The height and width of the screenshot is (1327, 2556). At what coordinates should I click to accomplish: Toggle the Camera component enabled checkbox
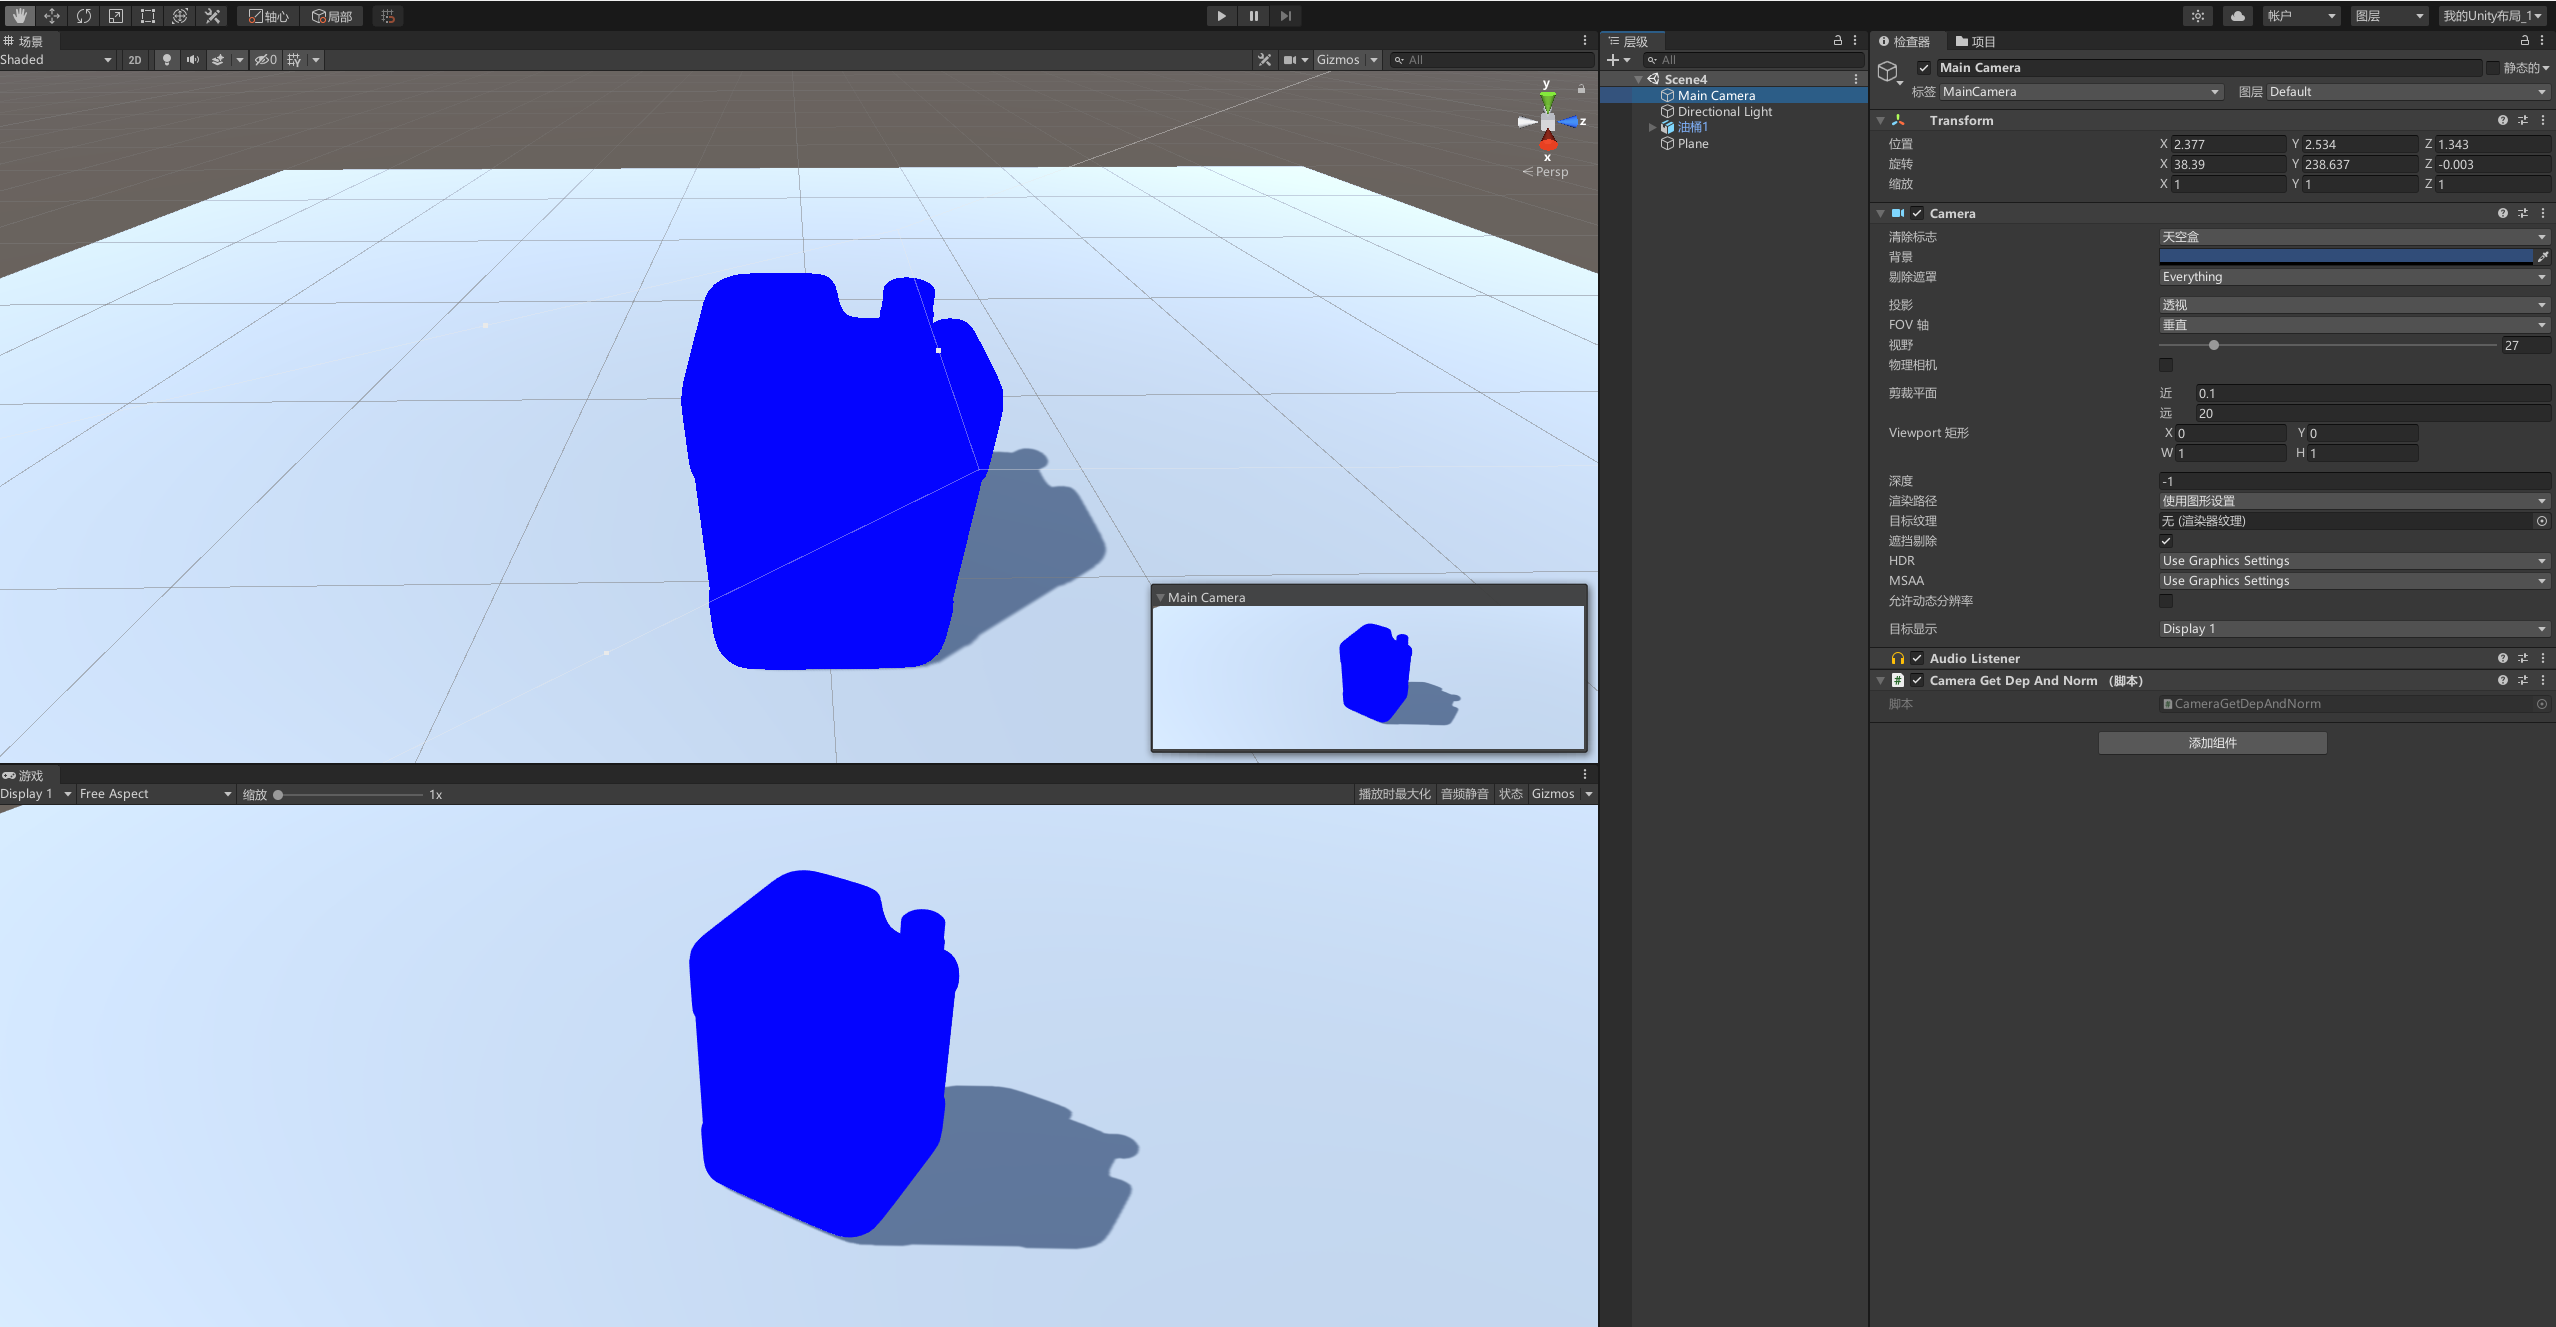coord(1917,213)
